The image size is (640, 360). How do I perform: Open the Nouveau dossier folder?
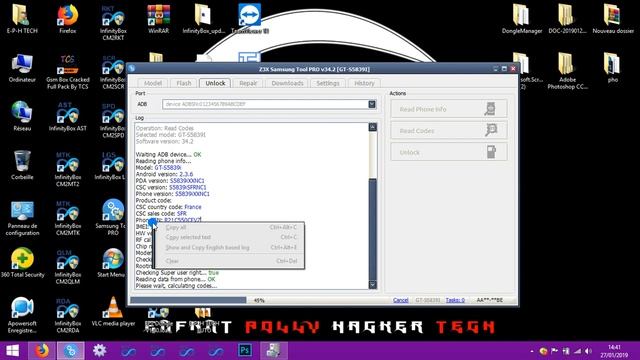613,18
